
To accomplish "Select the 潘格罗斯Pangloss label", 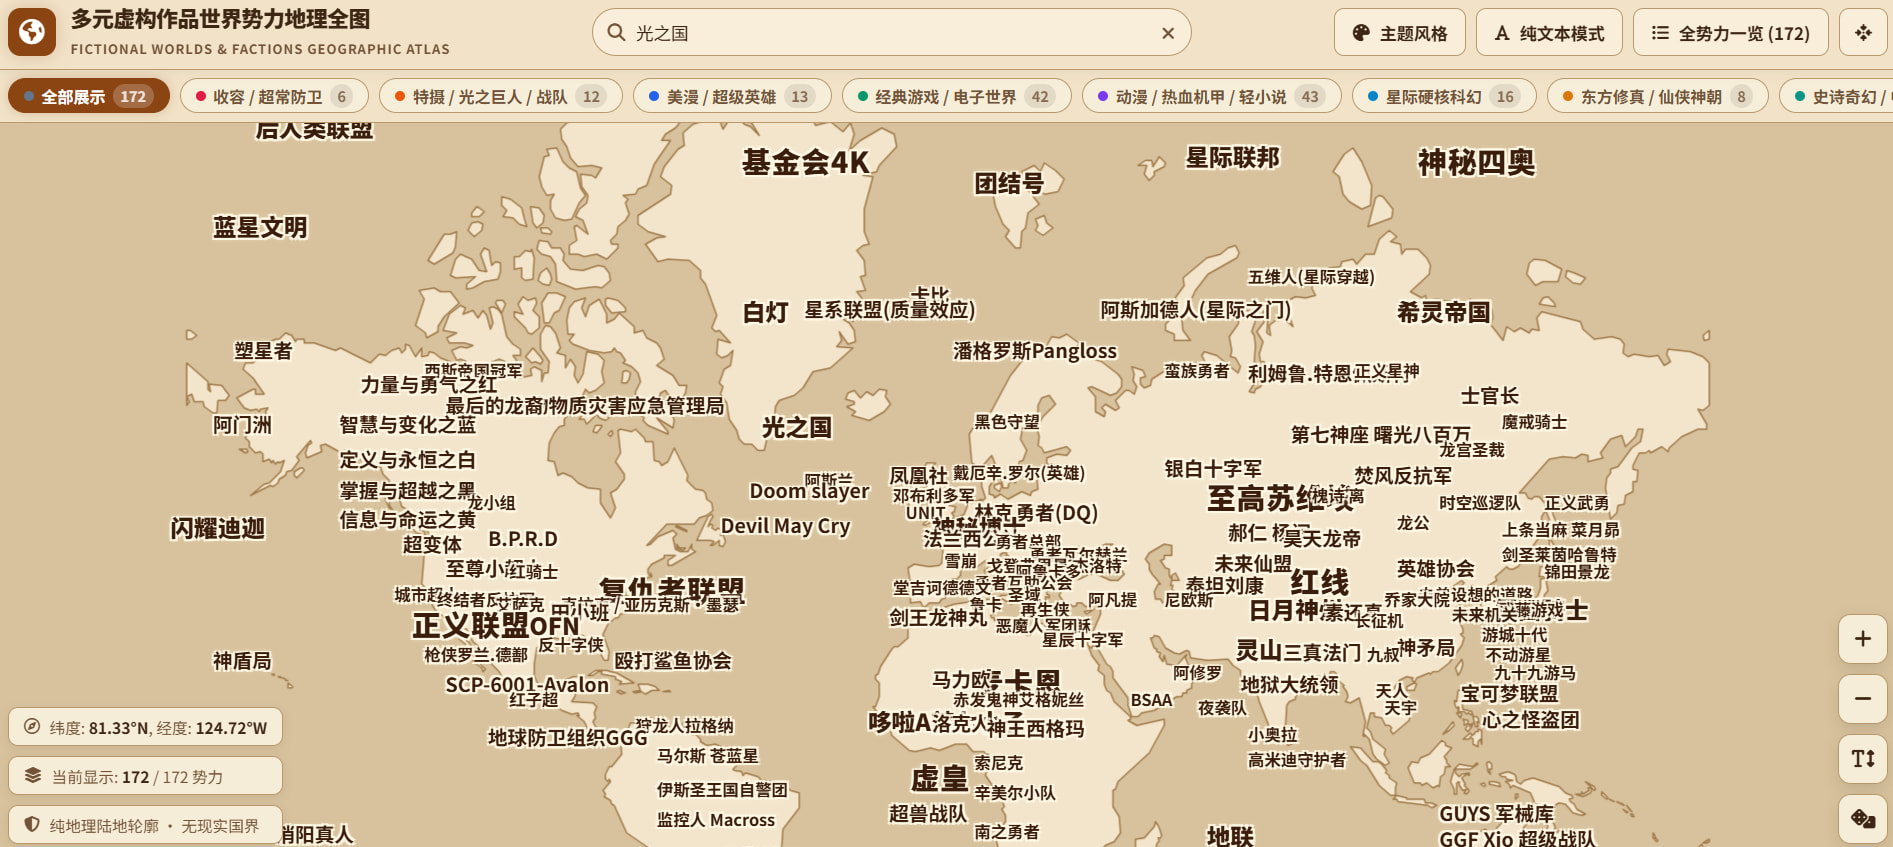I will point(1035,351).
